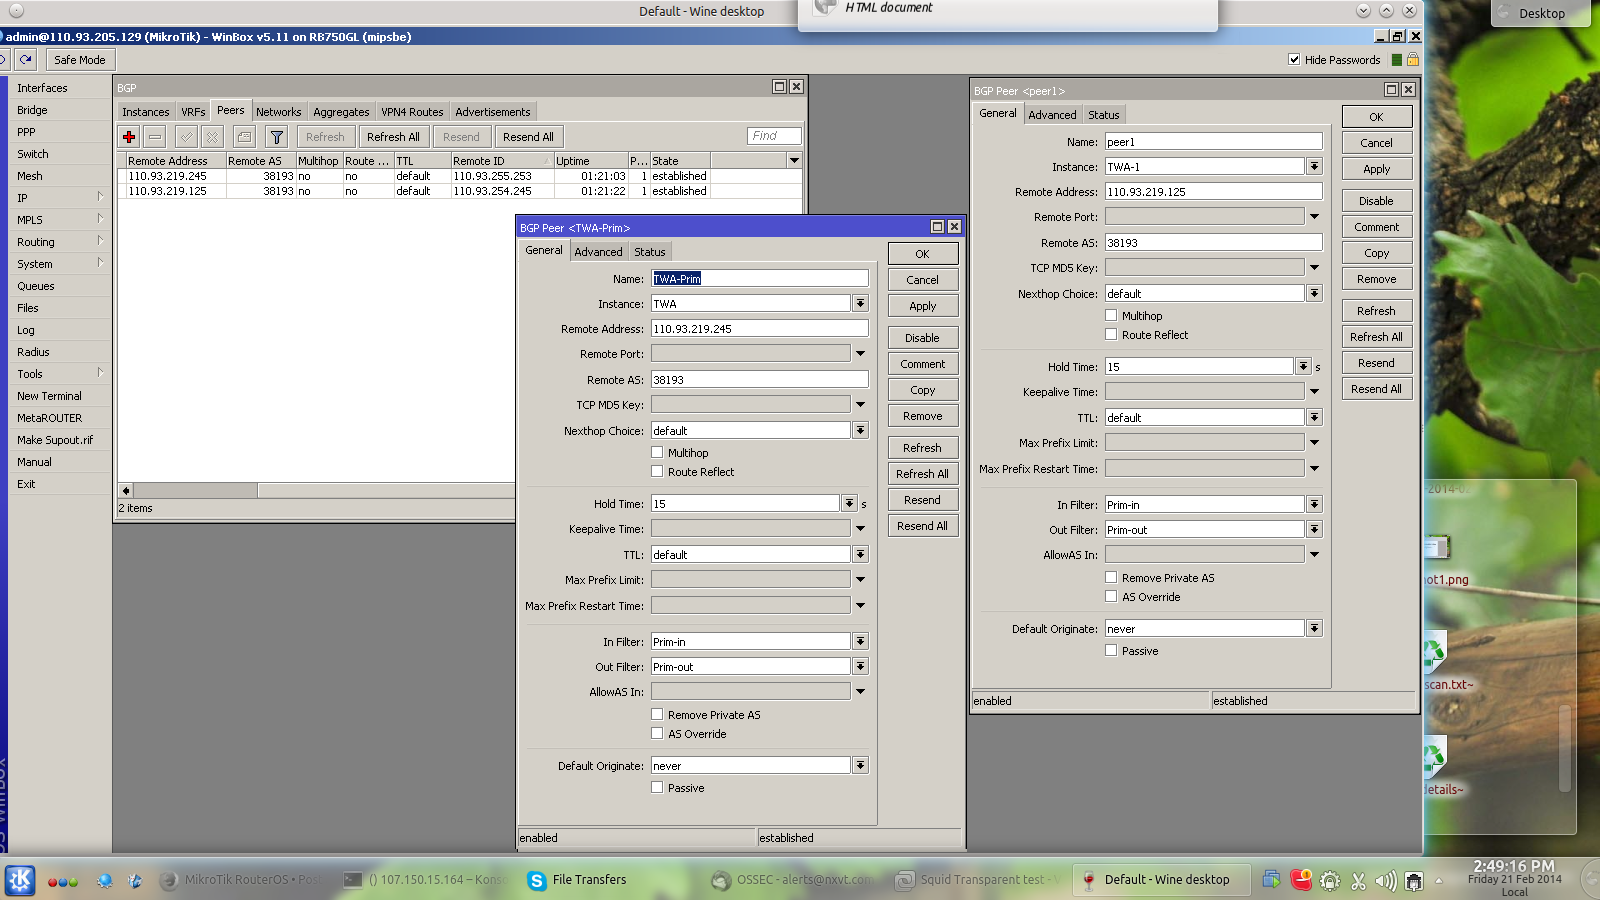Enable Passive checkbox in peer1 window

coord(1111,651)
